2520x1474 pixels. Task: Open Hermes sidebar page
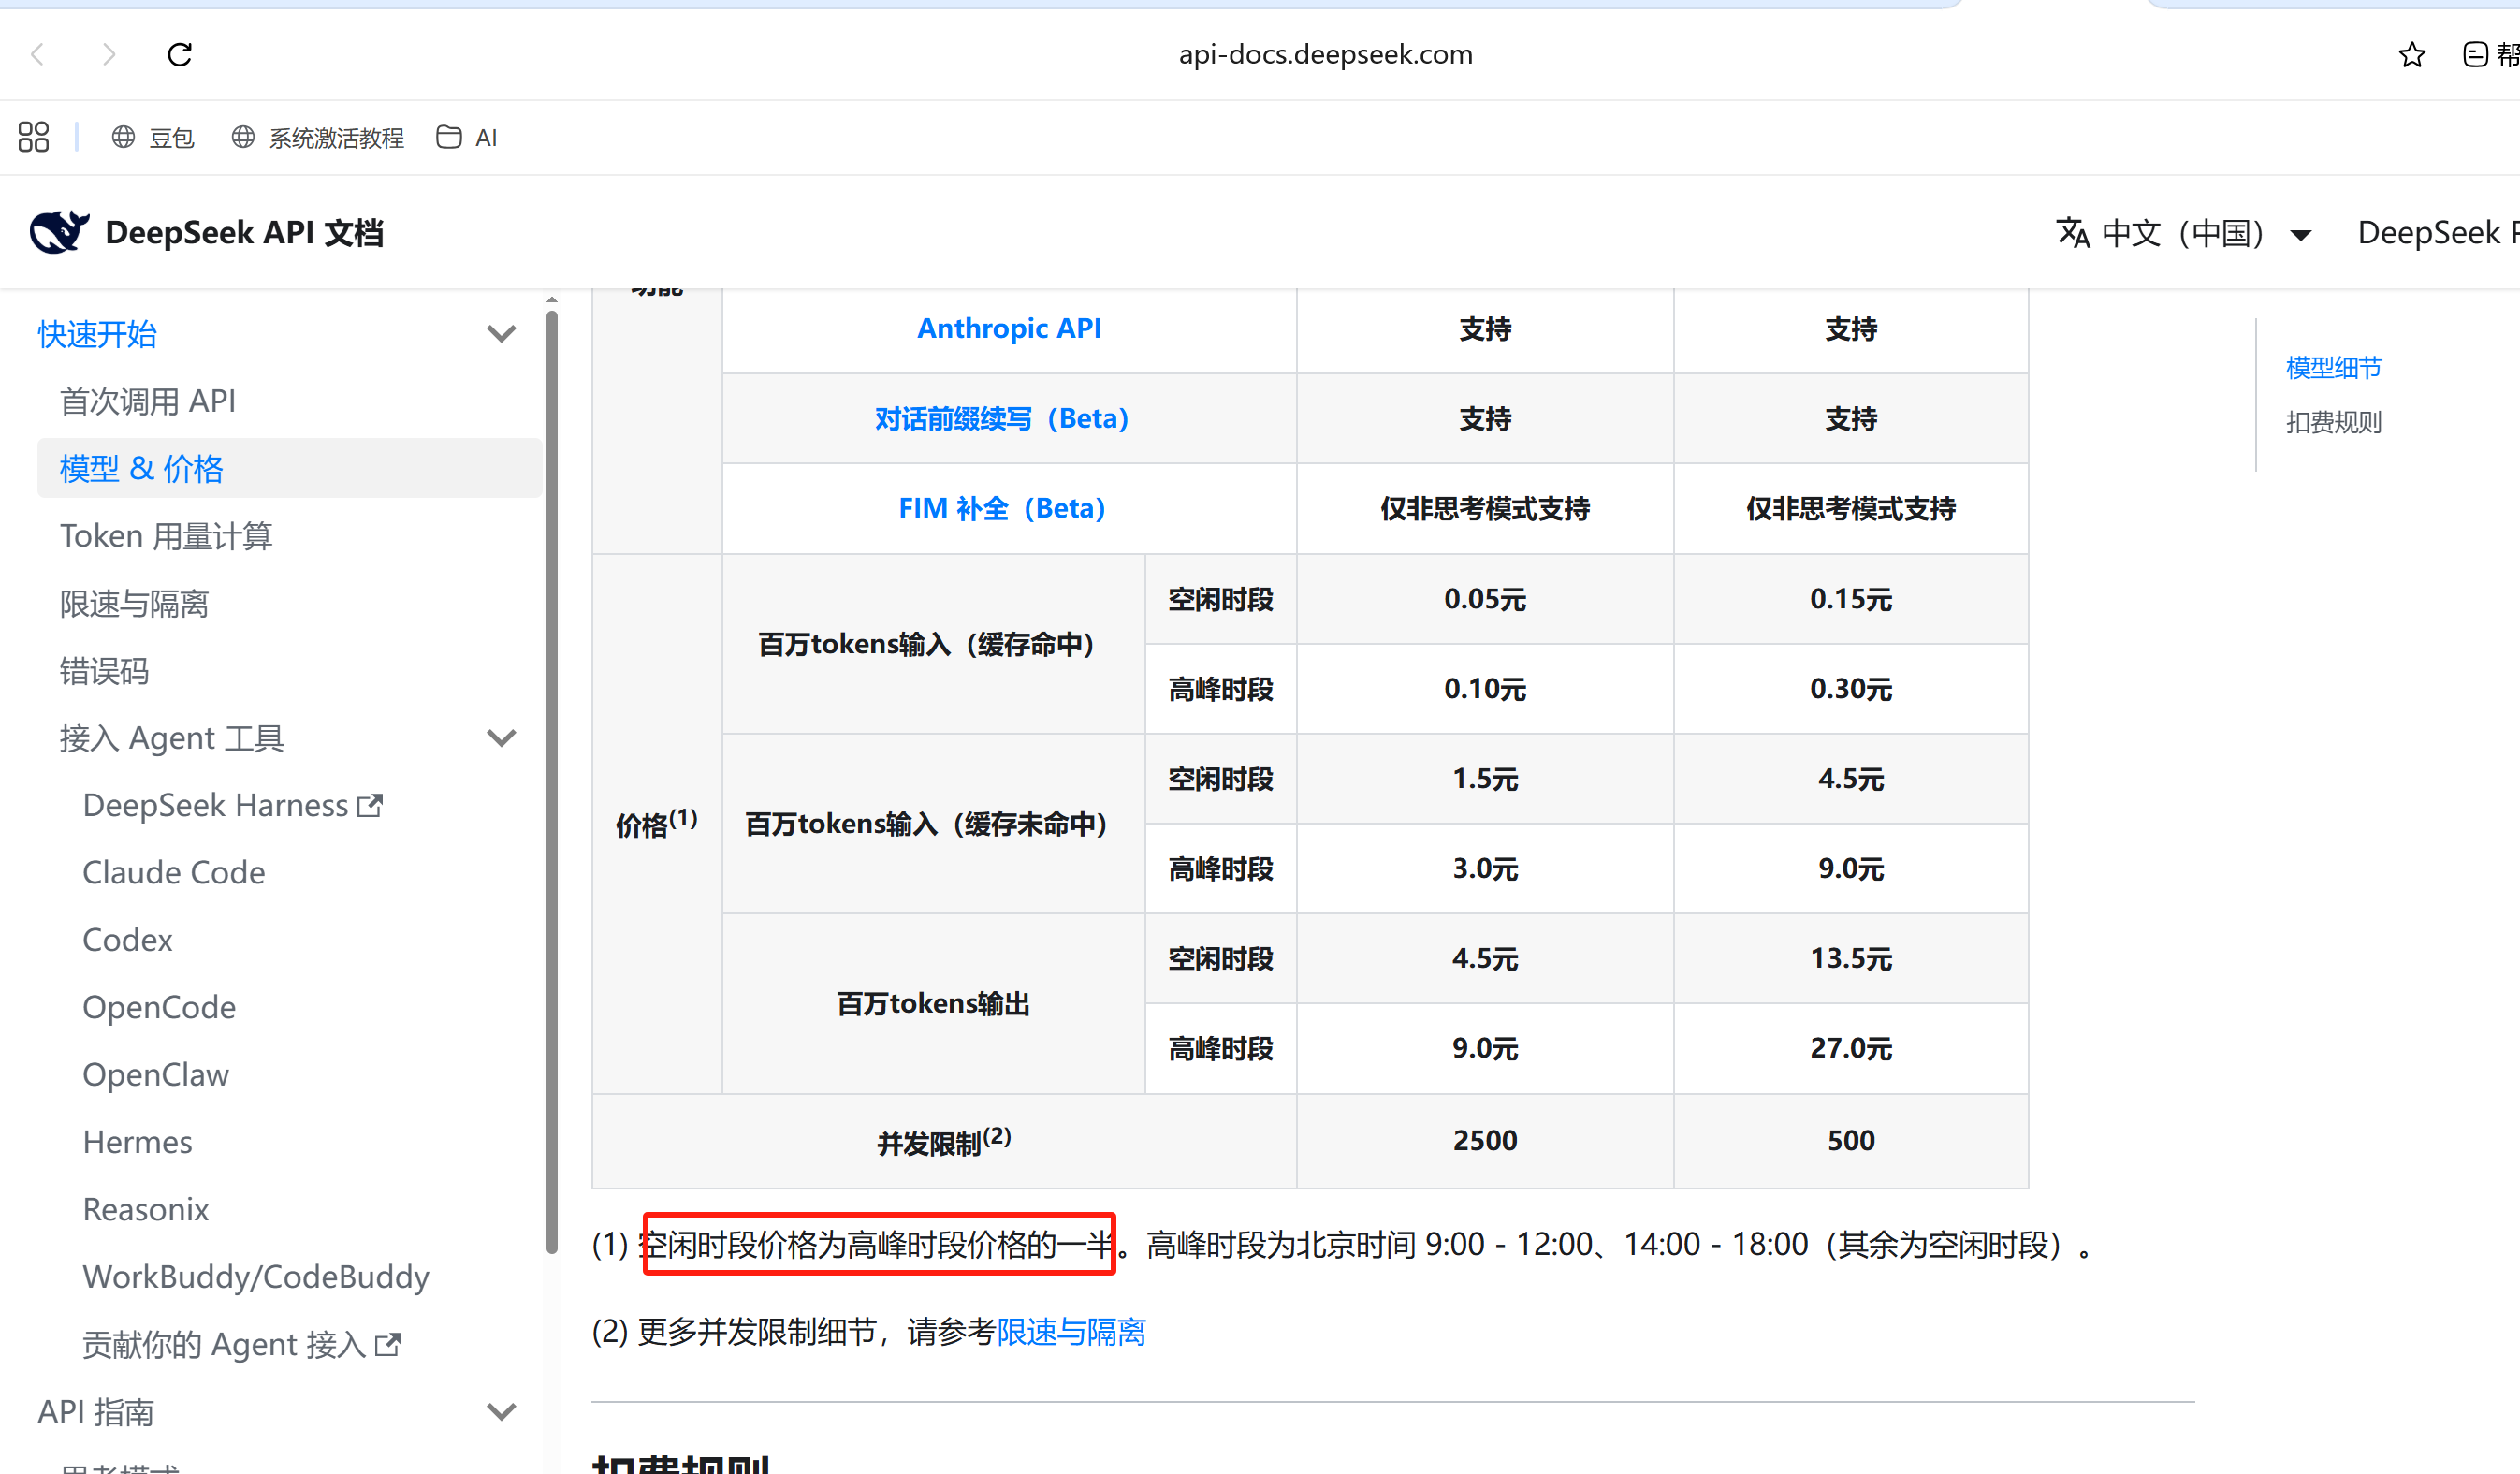[138, 1142]
